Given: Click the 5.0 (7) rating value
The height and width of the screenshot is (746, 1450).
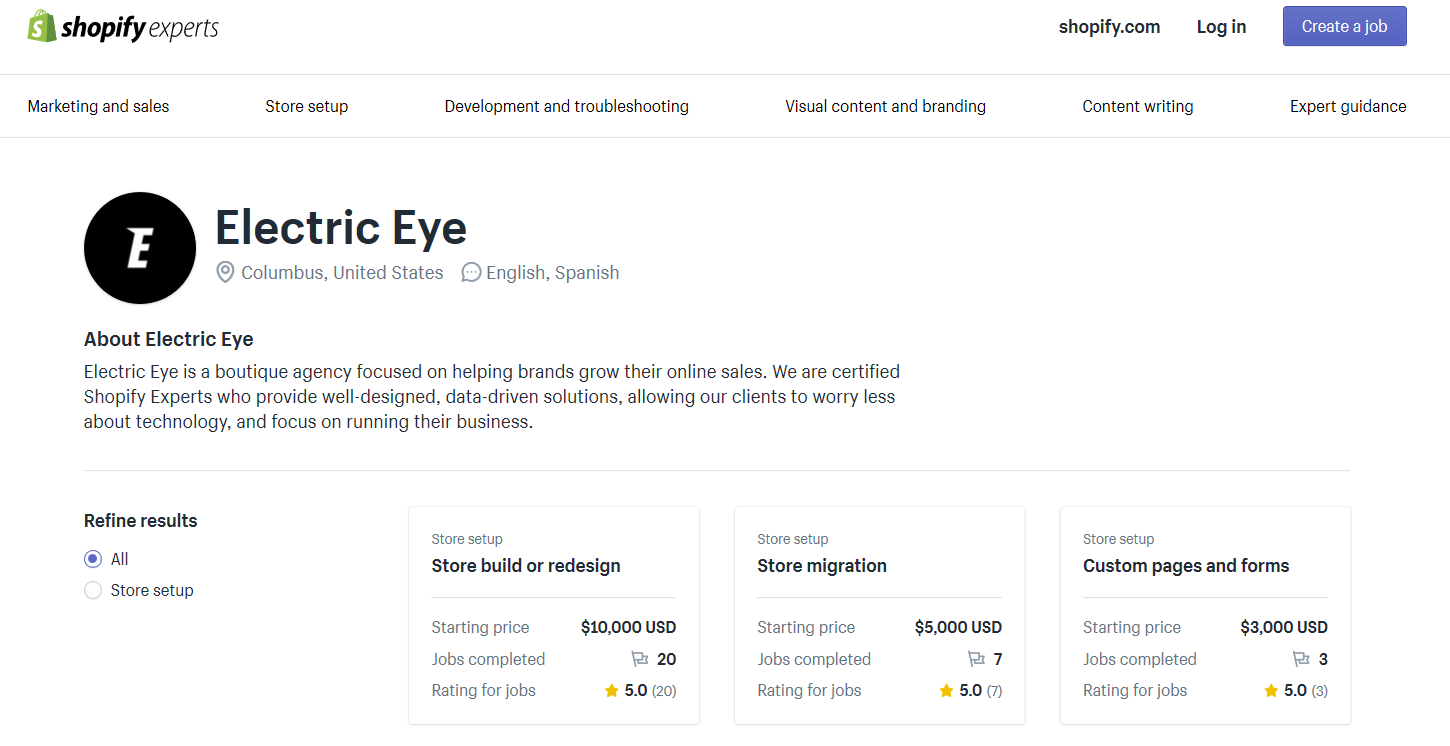Looking at the screenshot, I should 980,690.
